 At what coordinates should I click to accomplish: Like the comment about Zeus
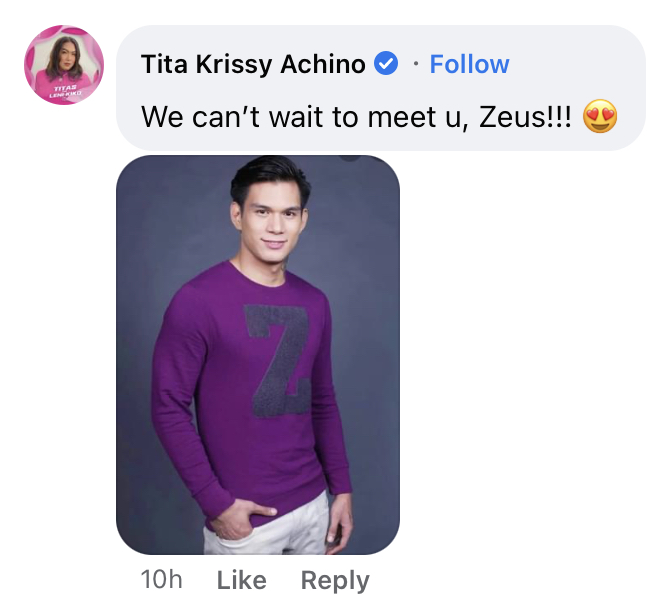242,580
